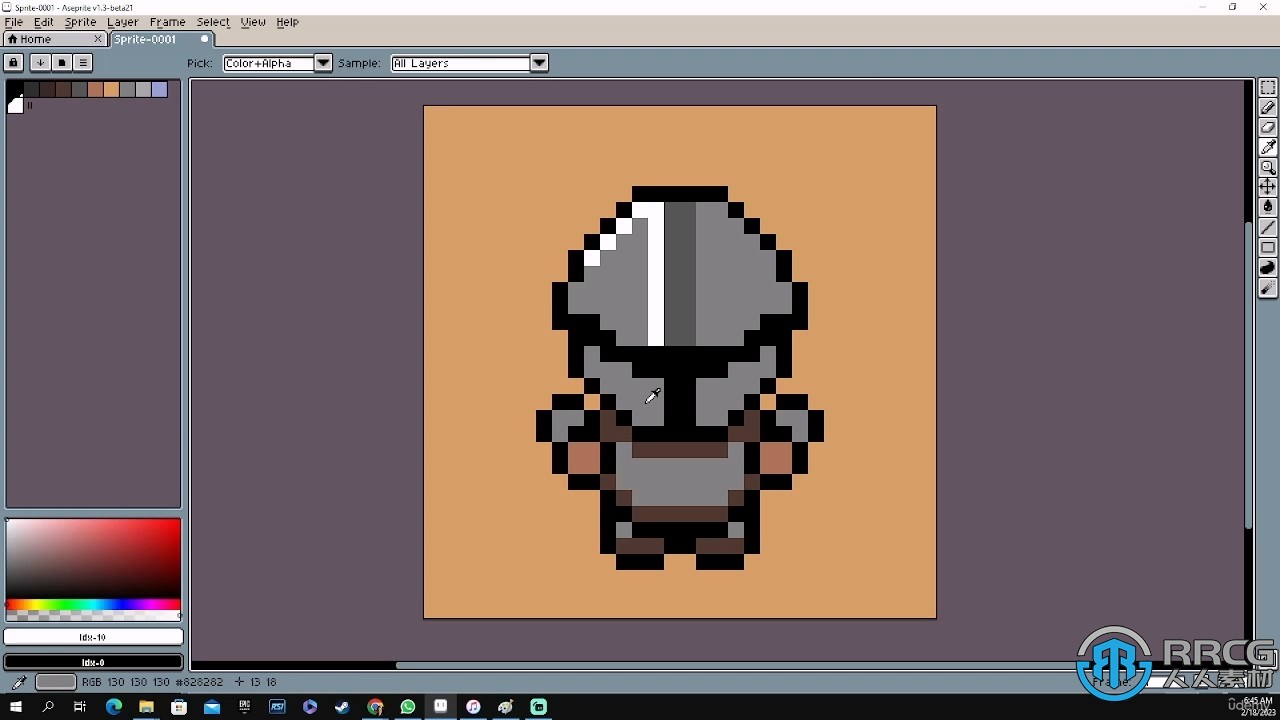Pick the white palette swatch
Screen dimensions: 1280x720
coord(15,106)
